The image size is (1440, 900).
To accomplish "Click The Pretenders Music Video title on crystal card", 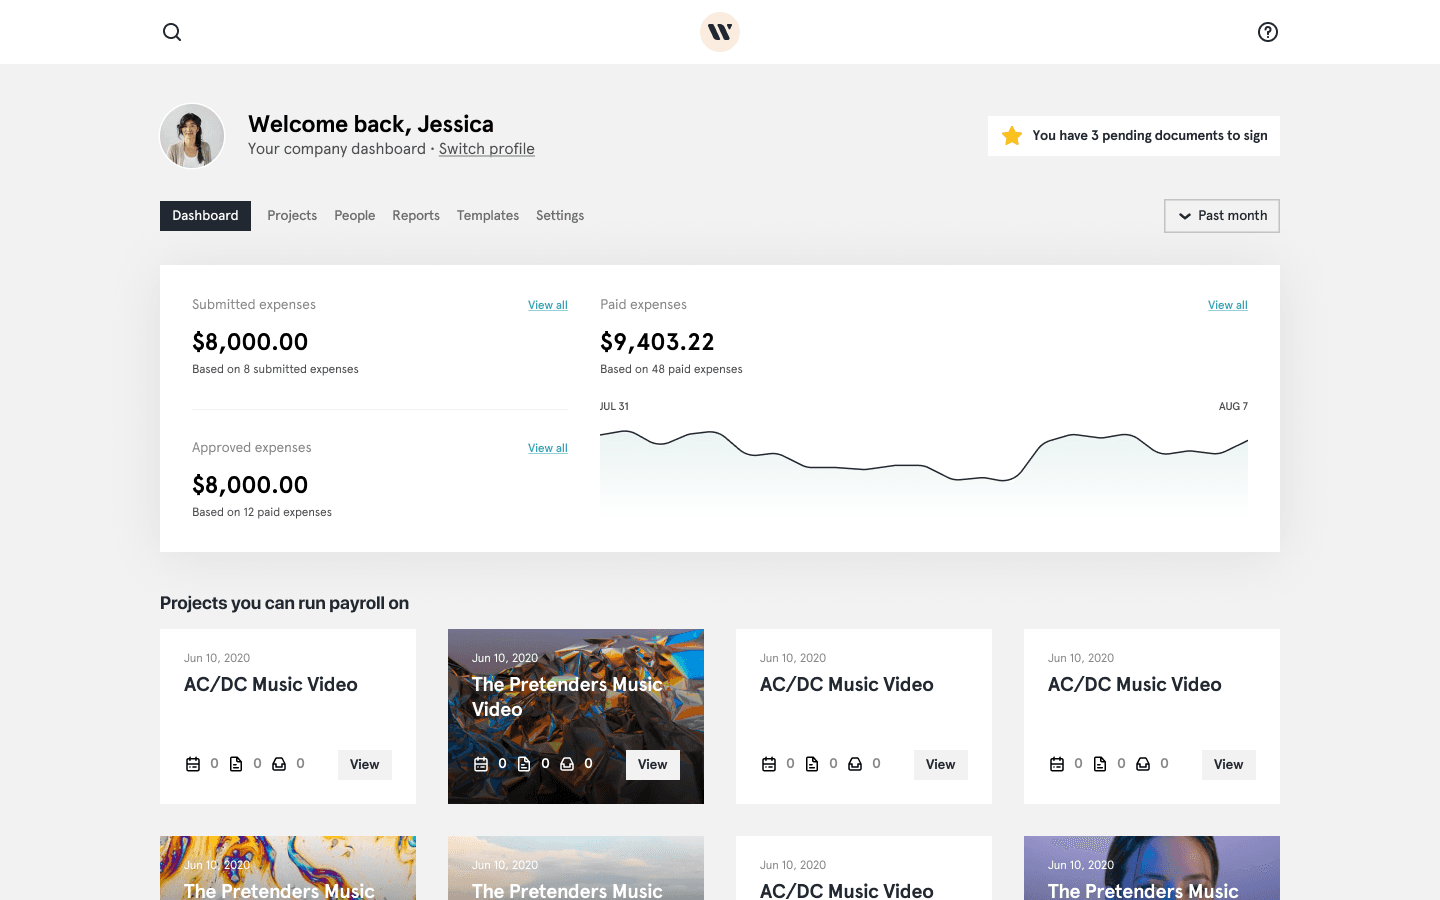I will pos(567,697).
